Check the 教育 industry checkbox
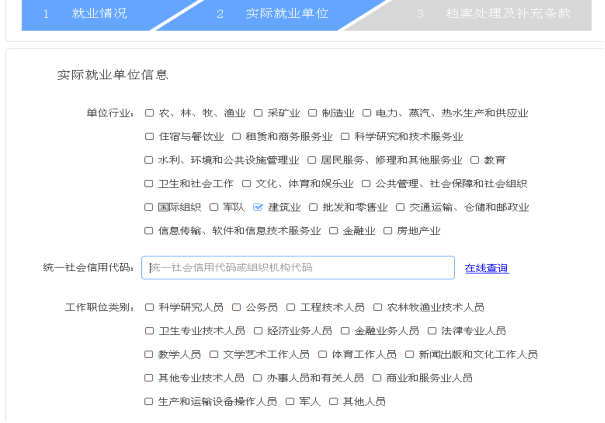 (475, 160)
